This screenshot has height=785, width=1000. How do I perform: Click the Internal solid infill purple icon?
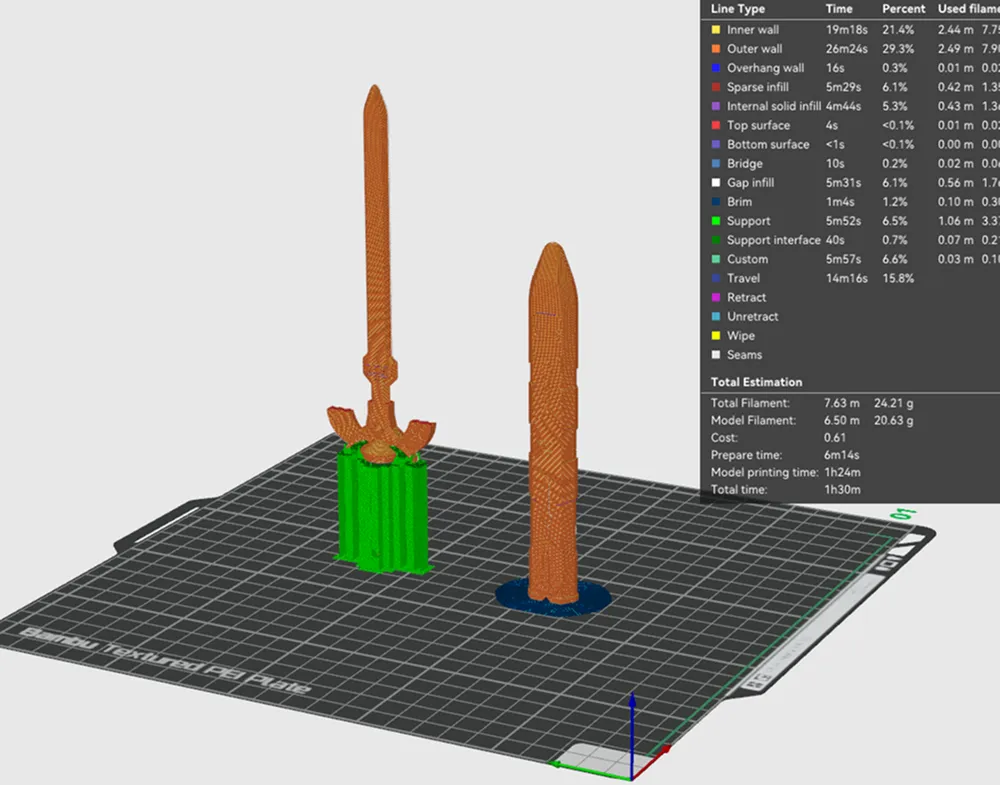click(x=714, y=106)
